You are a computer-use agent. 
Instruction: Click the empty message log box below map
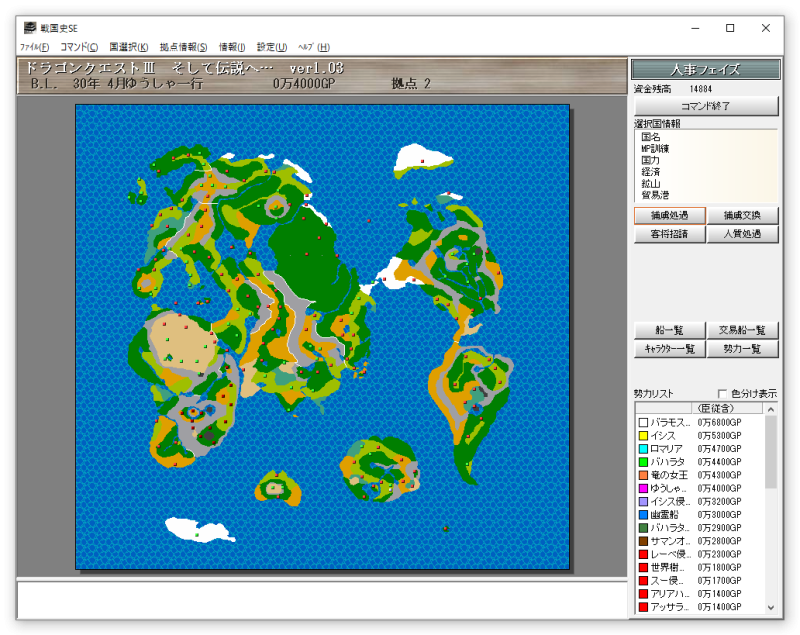pyautogui.click(x=322, y=600)
